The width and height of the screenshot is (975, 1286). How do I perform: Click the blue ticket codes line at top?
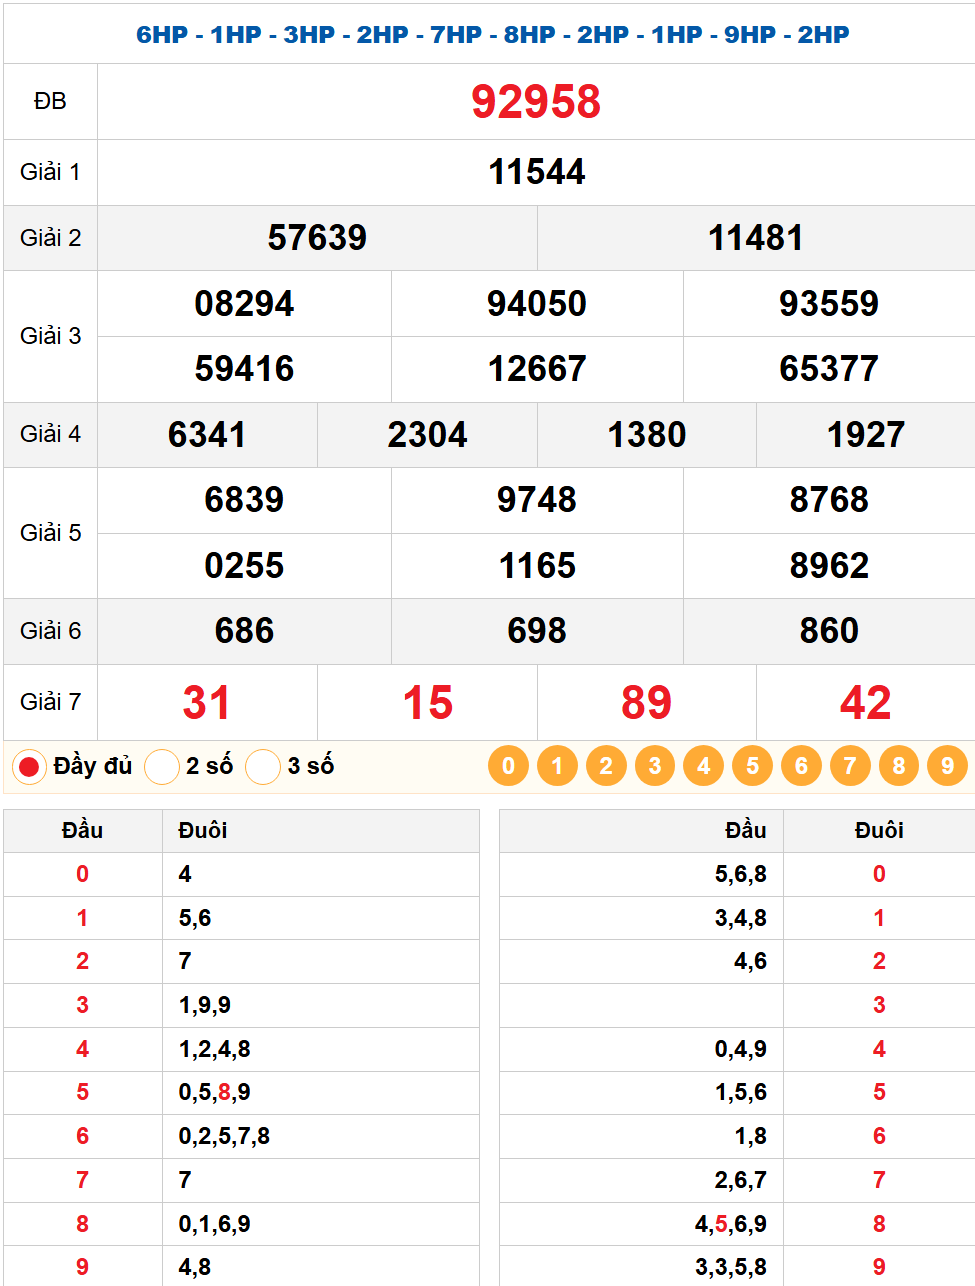point(493,34)
